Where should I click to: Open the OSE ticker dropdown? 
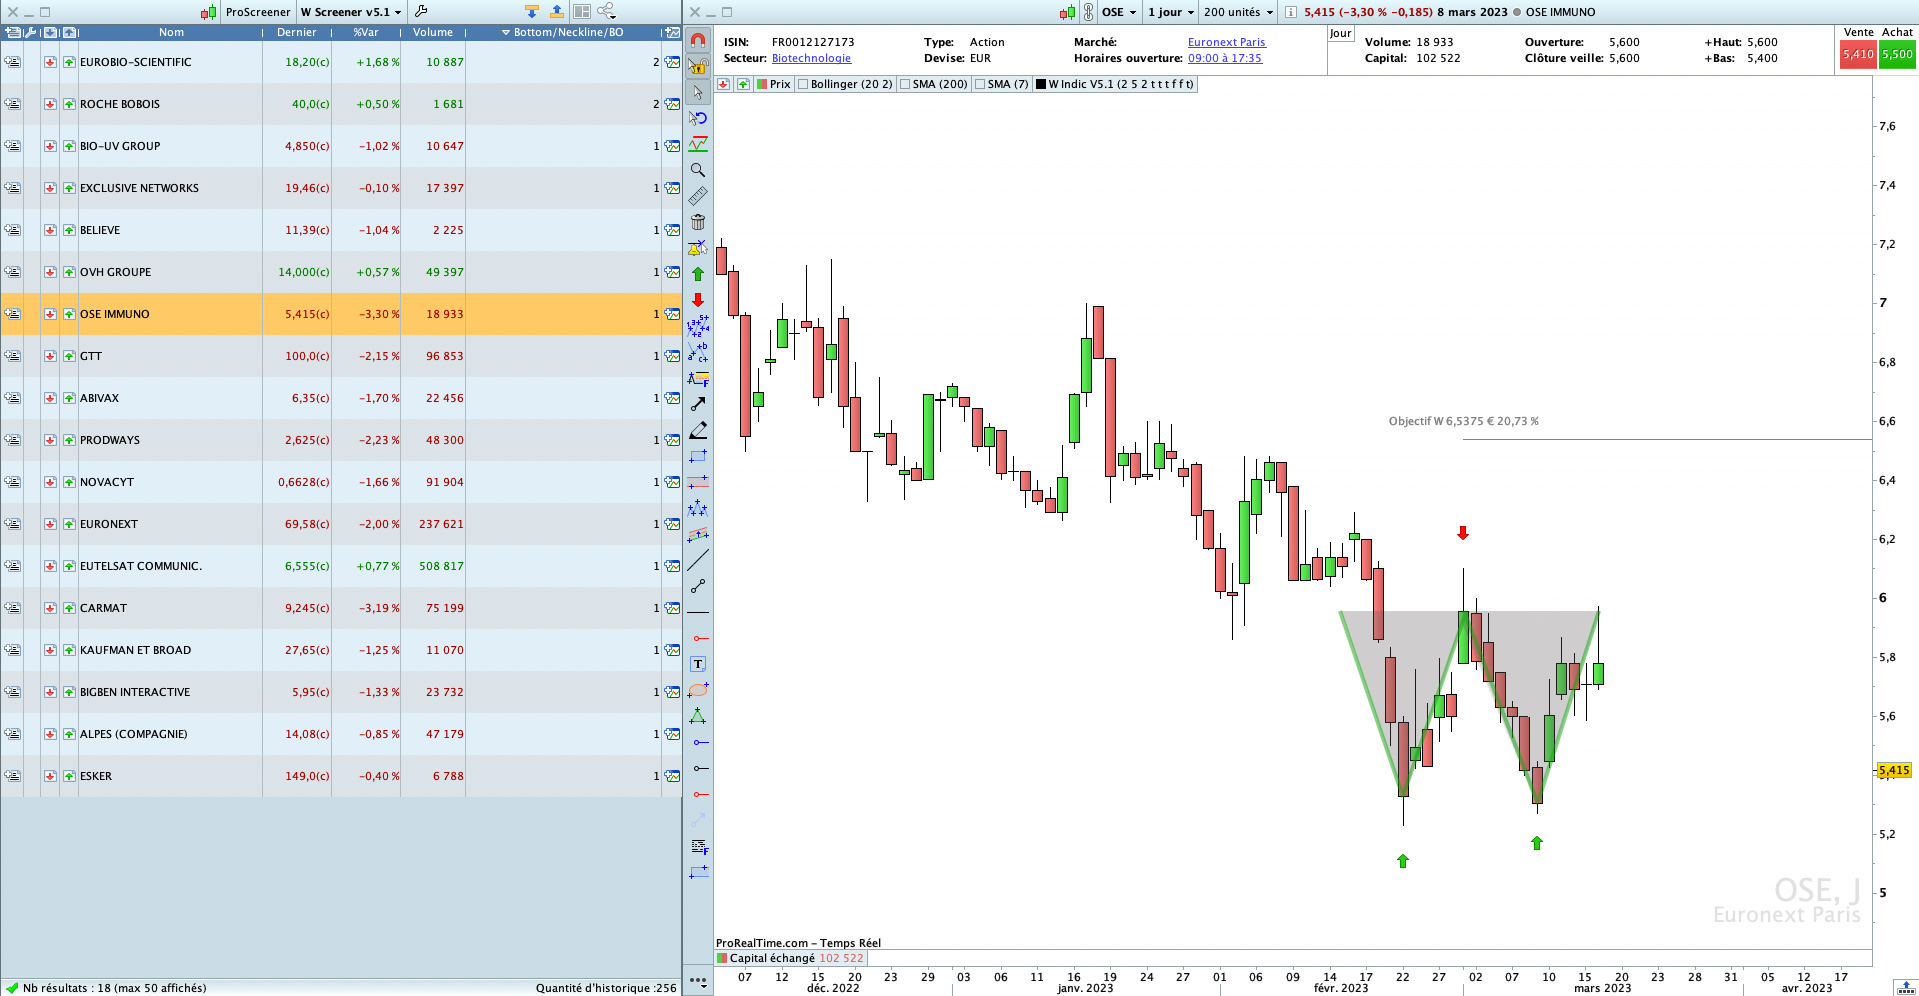[1119, 12]
